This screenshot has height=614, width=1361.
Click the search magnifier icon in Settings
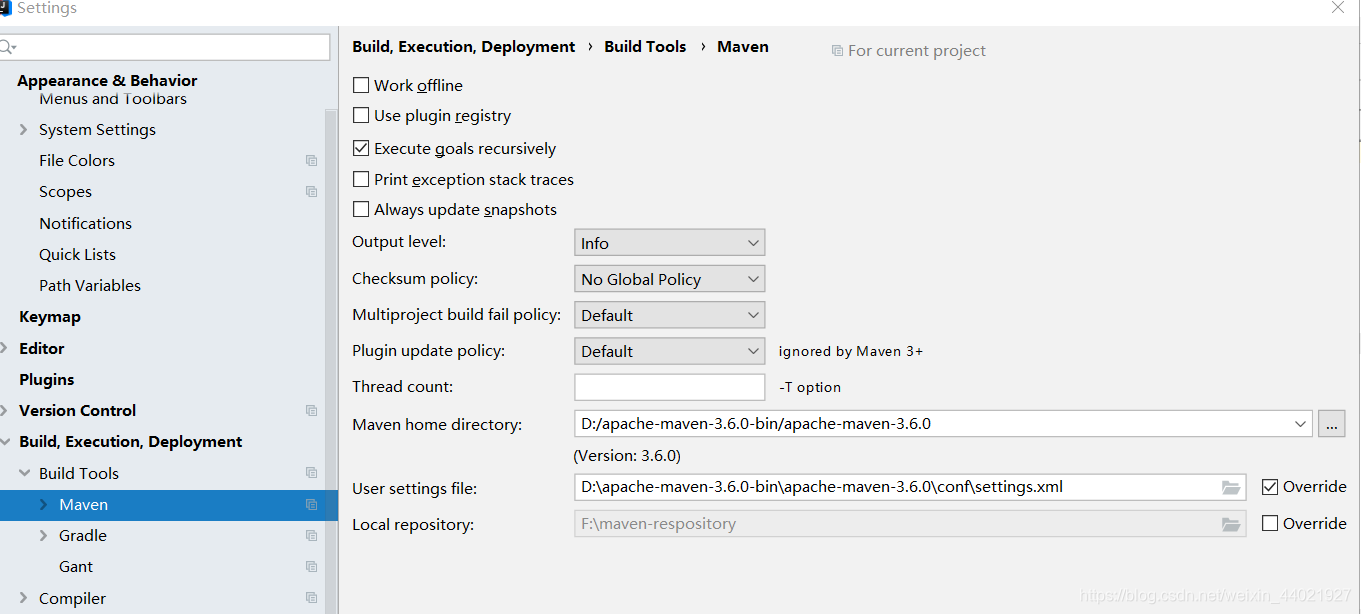pos(8,47)
